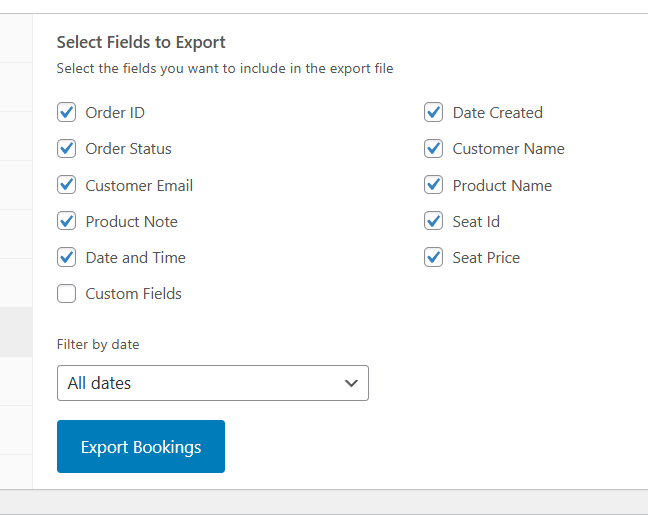Click the Custom Fields label text

tap(133, 294)
